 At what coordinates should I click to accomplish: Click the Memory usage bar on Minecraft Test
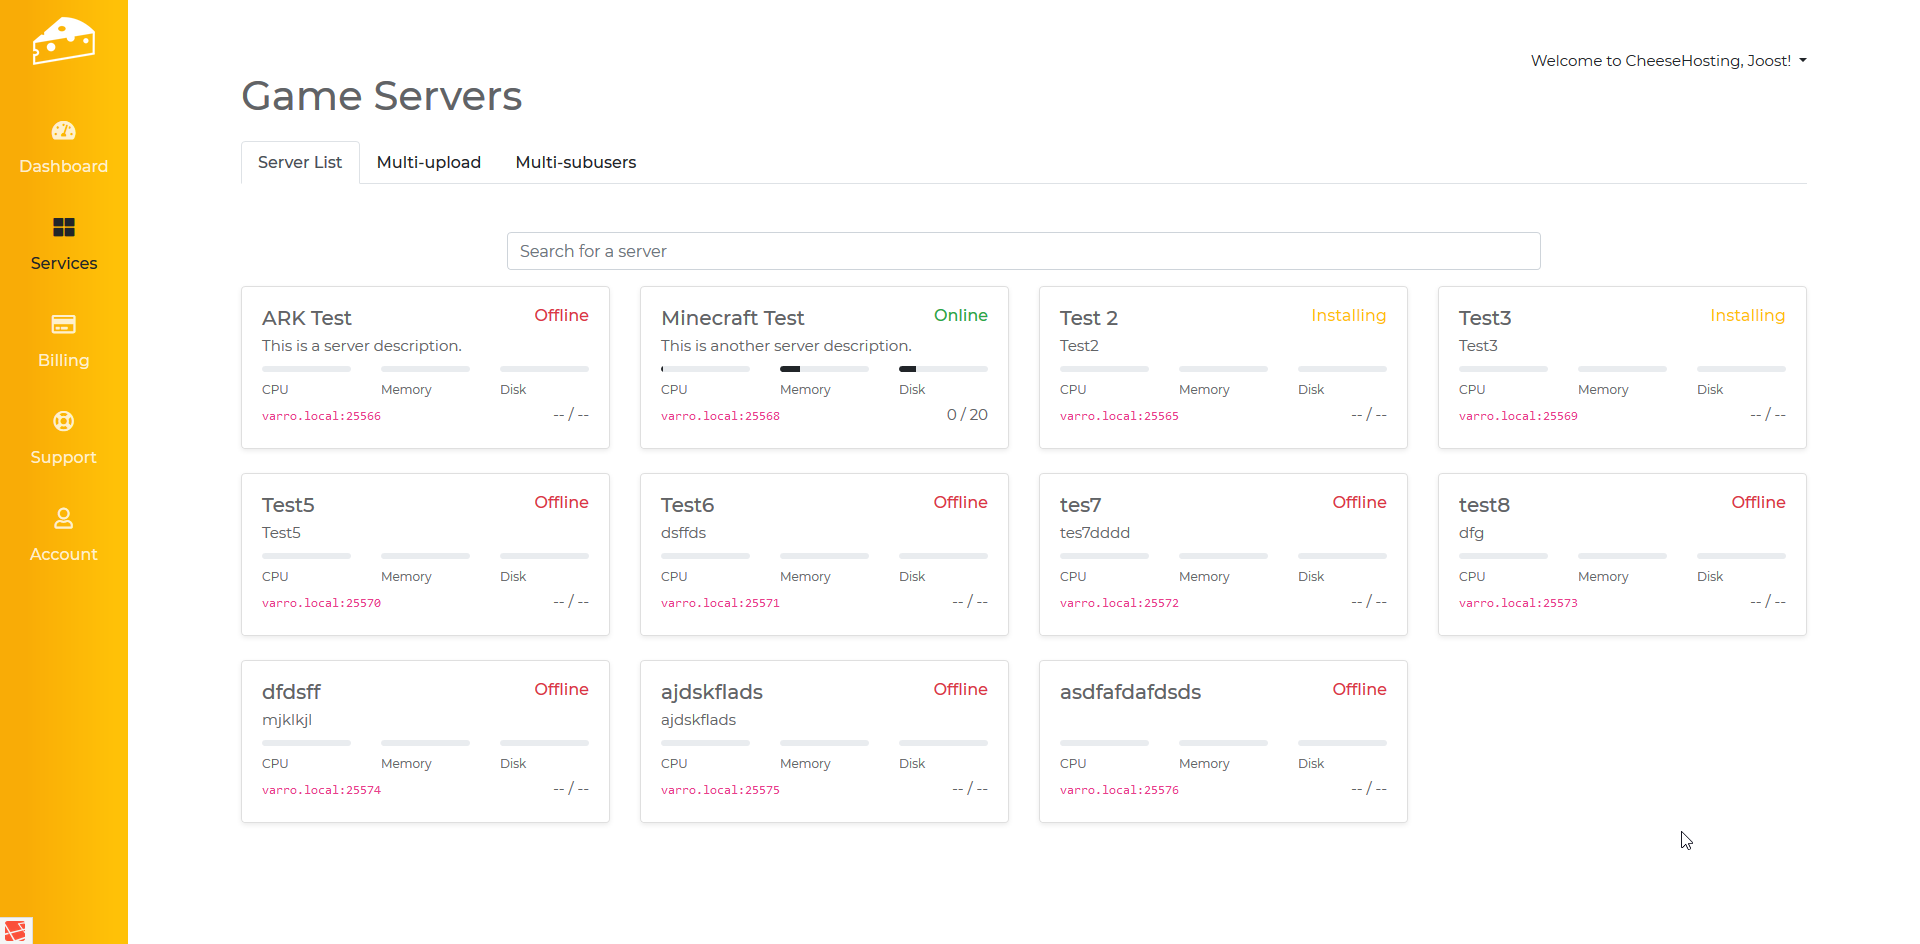824,369
